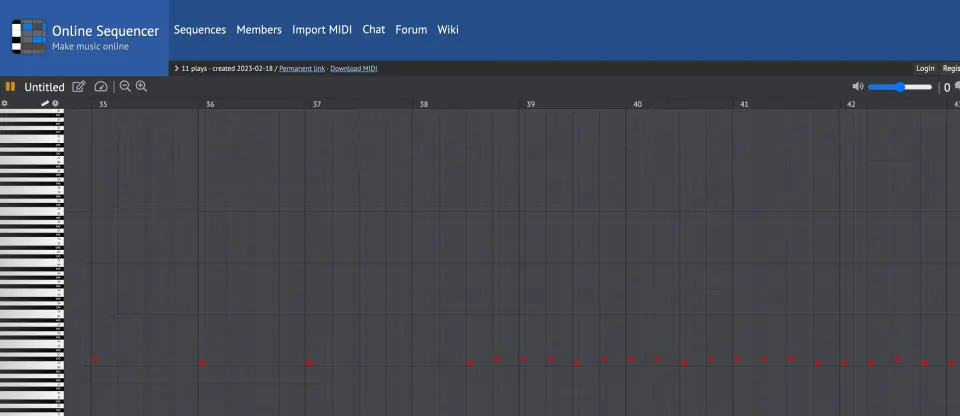
Task: Open the Chat page
Action: pos(373,29)
